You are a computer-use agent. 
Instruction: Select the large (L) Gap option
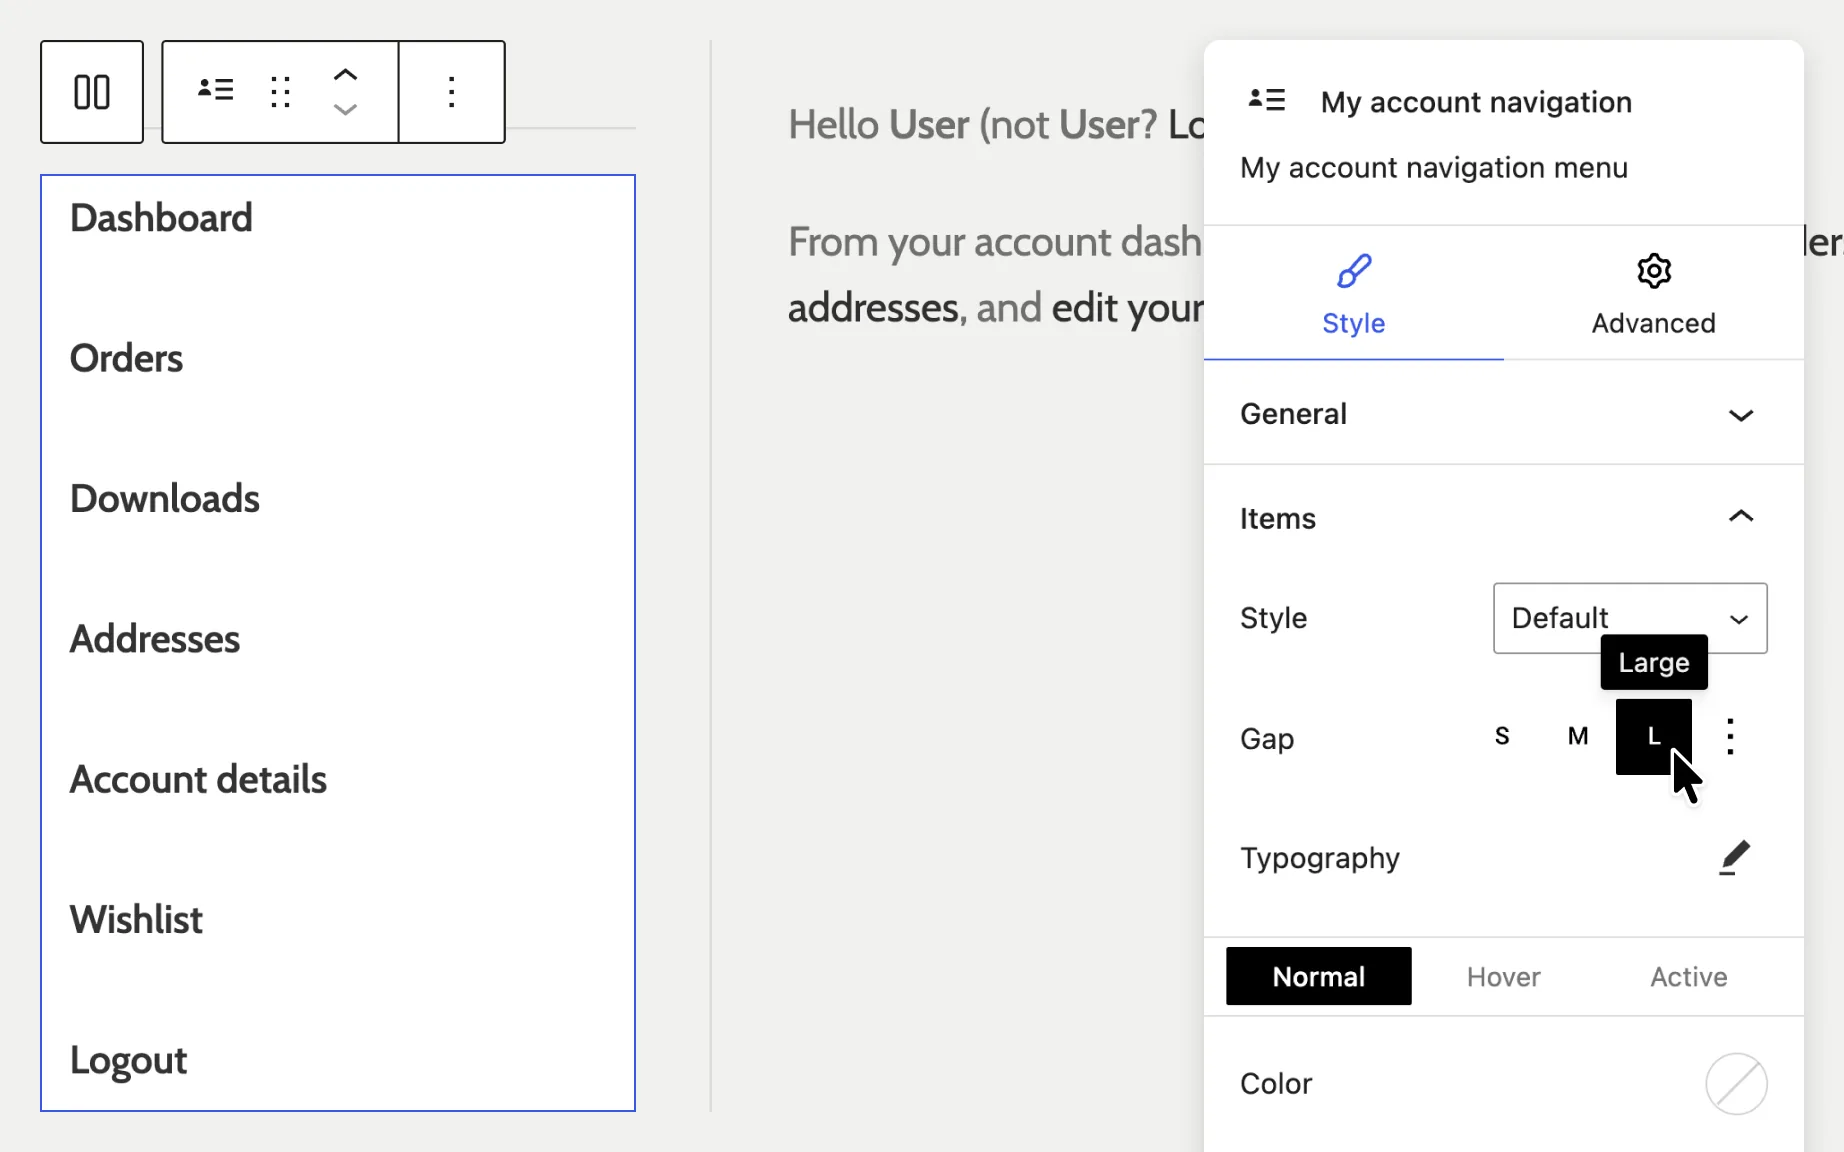[x=1654, y=737]
